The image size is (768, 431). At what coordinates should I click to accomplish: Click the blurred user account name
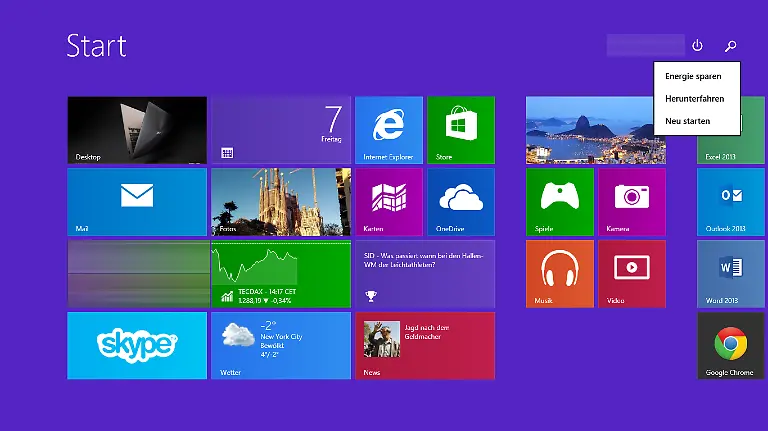click(646, 46)
